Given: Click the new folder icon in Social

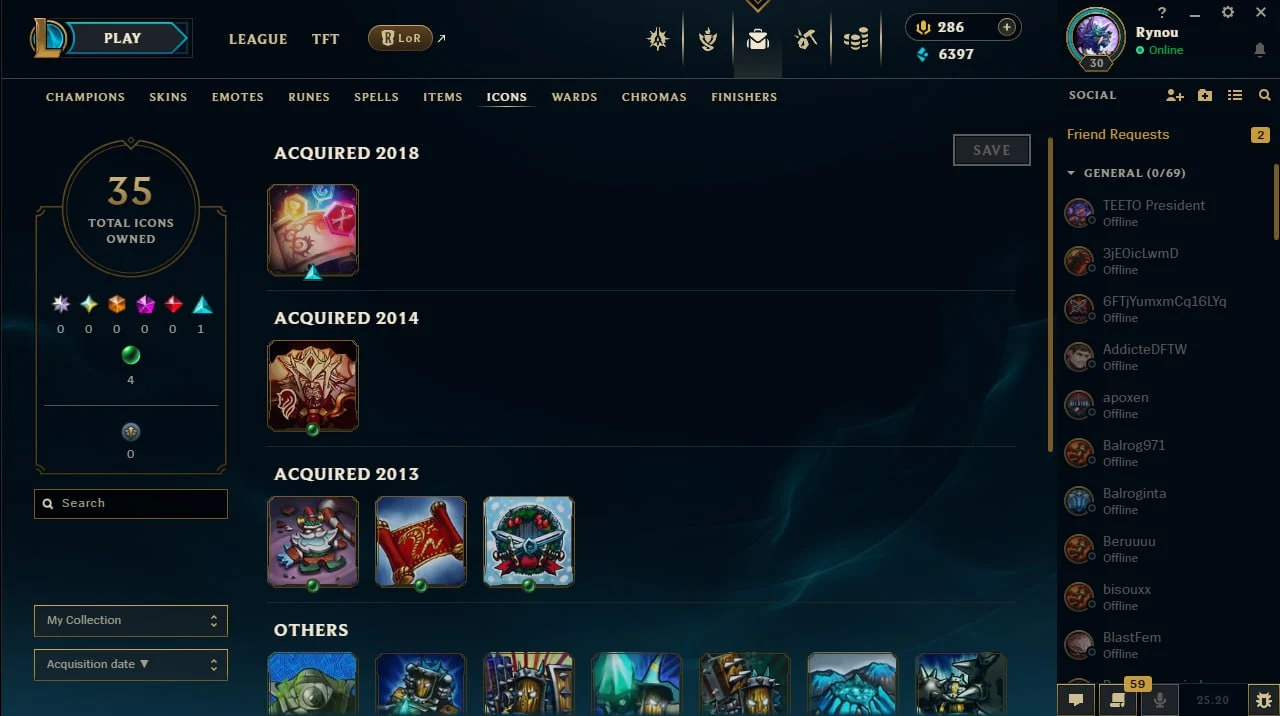Looking at the screenshot, I should (1205, 95).
